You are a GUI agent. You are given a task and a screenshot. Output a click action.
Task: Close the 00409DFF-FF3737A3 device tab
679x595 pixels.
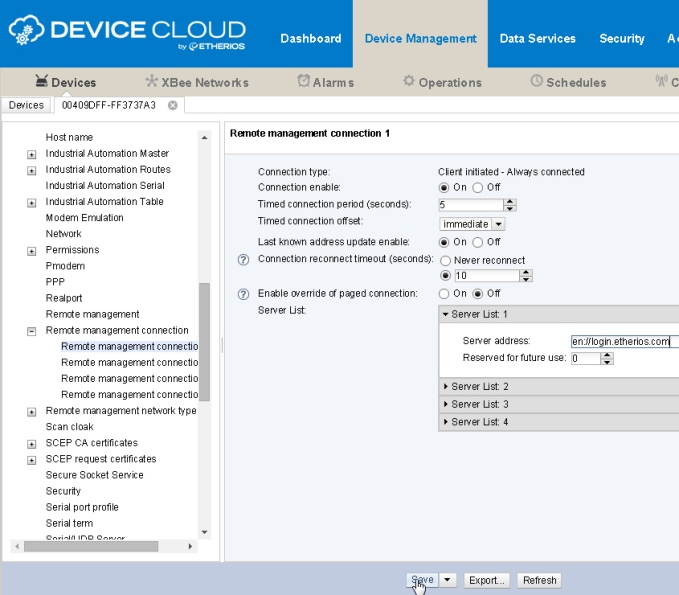(172, 105)
